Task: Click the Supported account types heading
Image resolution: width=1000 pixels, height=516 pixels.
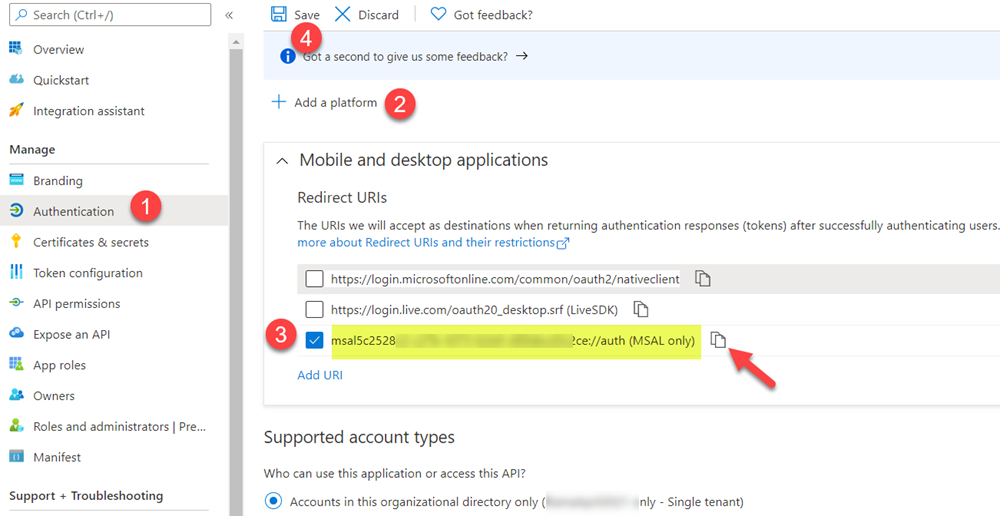Action: pos(359,438)
